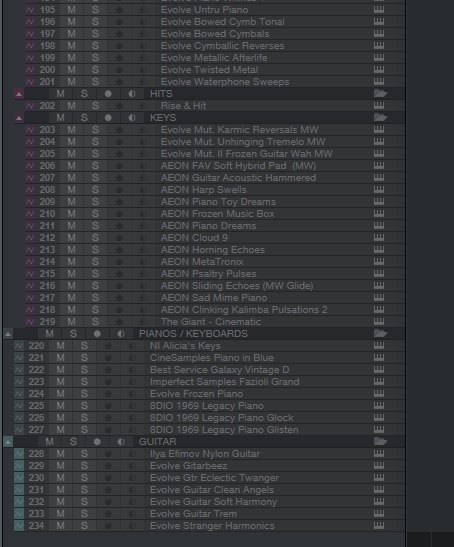This screenshot has width=454, height=547.
Task: Select track number 205
Action: click(x=47, y=154)
